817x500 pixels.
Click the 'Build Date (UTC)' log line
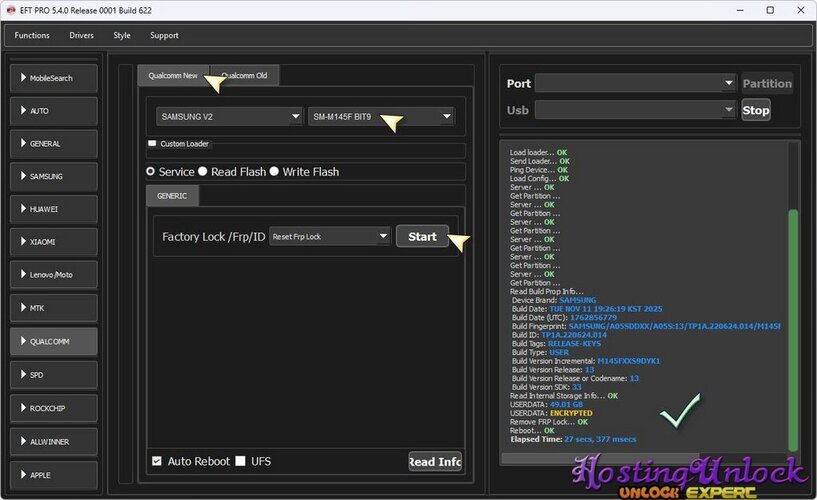point(564,317)
